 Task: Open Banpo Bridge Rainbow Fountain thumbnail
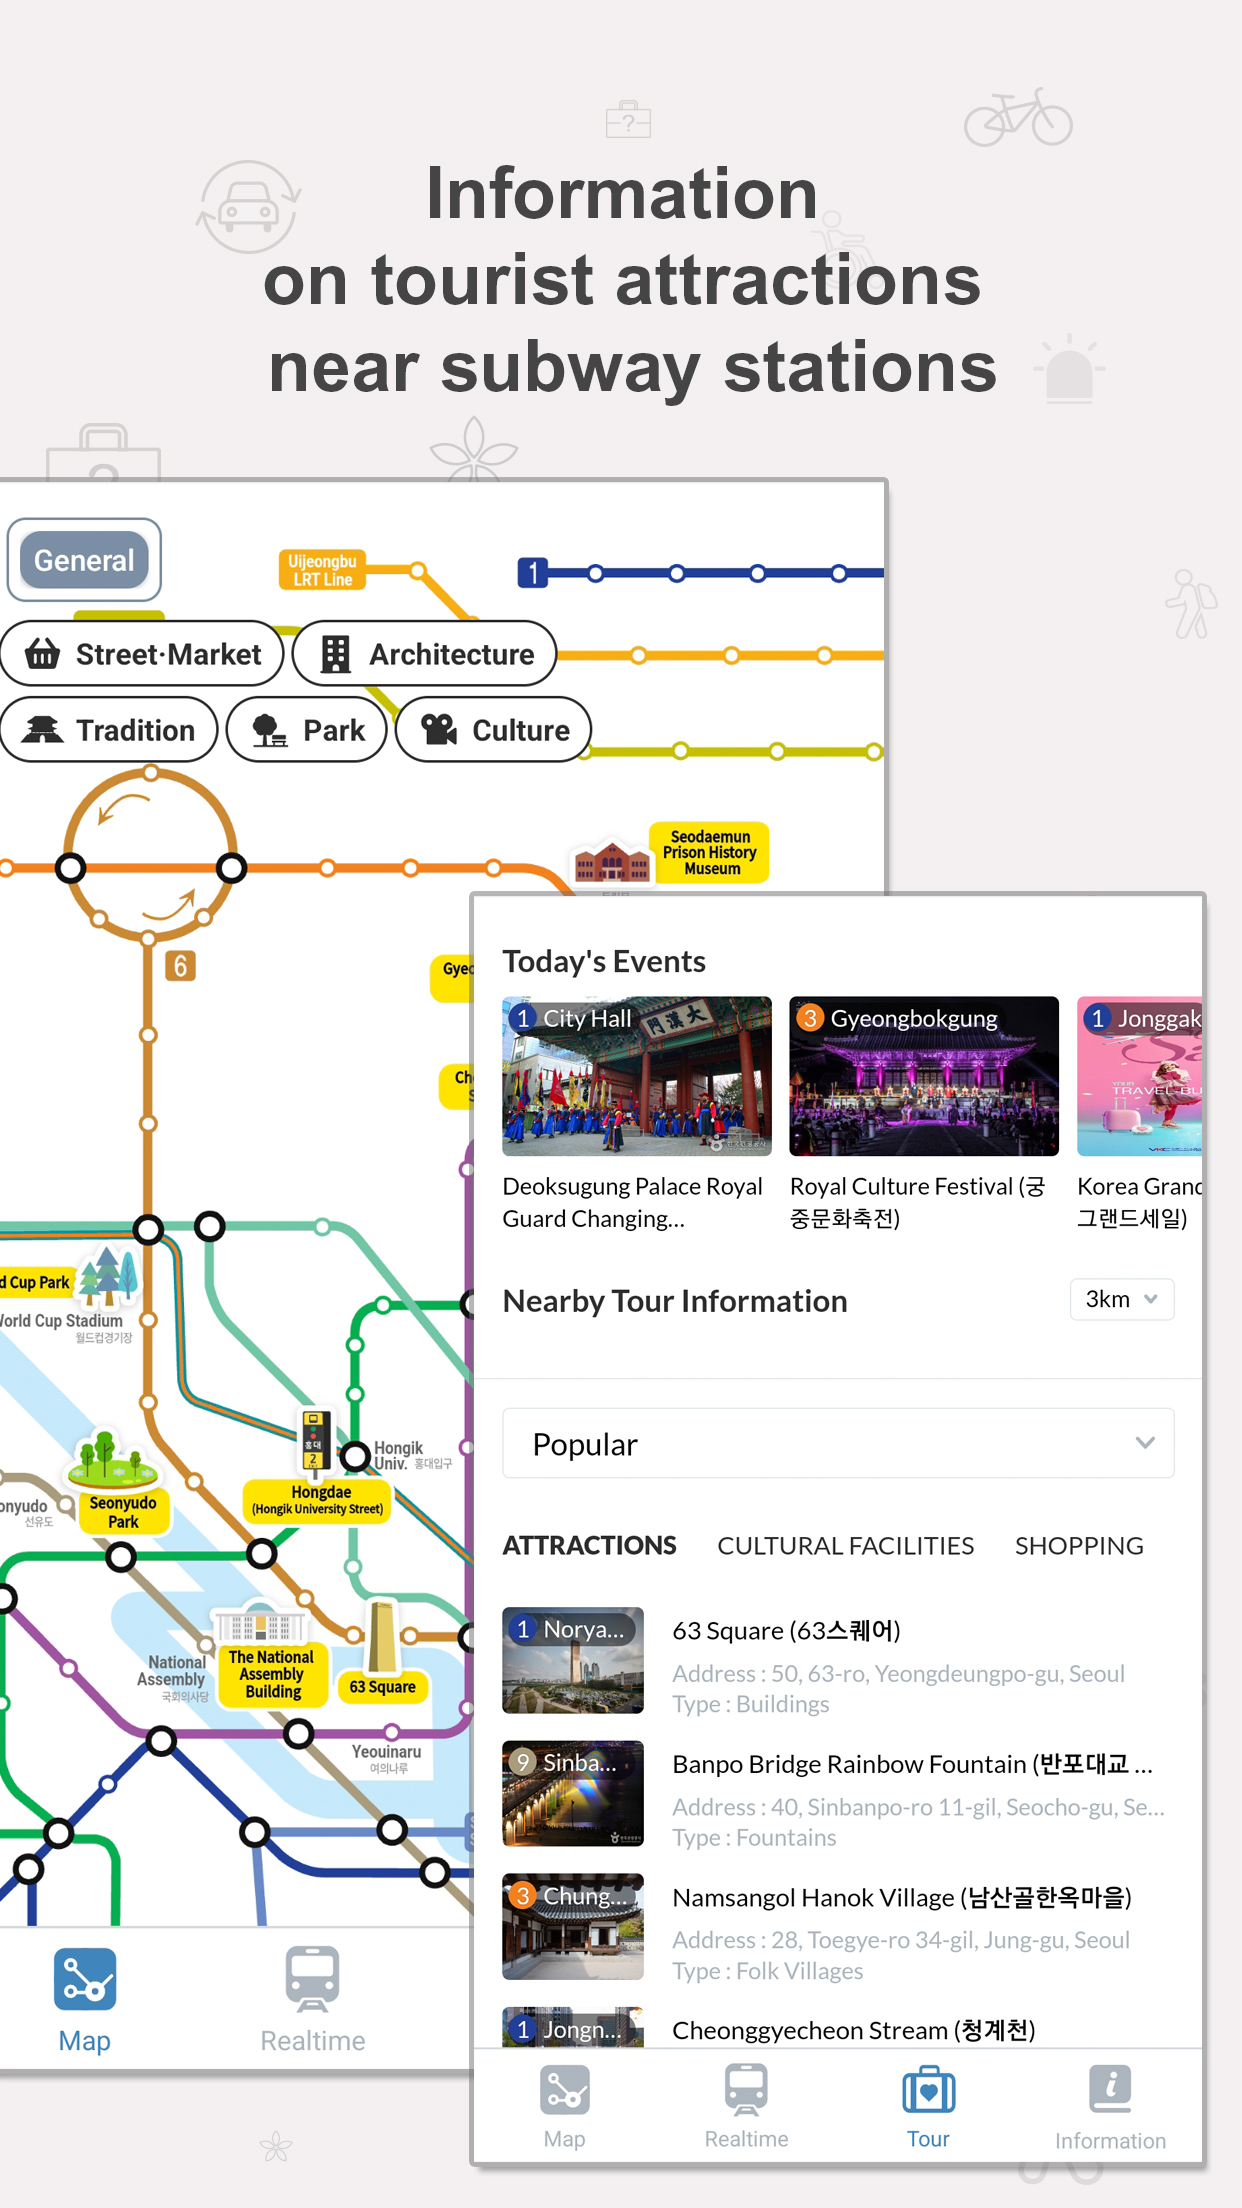pyautogui.click(x=573, y=1793)
